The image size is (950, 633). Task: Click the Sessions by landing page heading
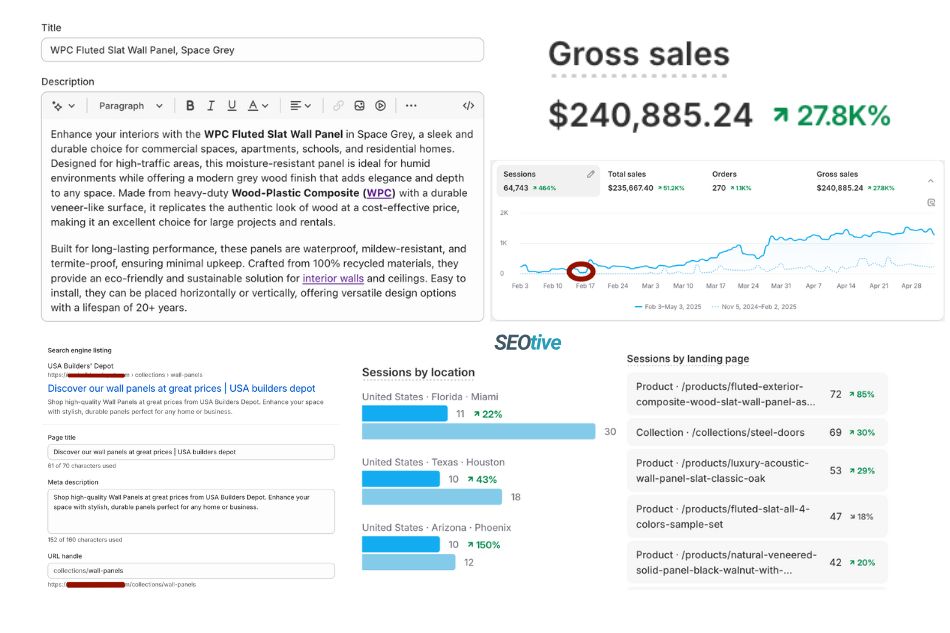tap(688, 359)
